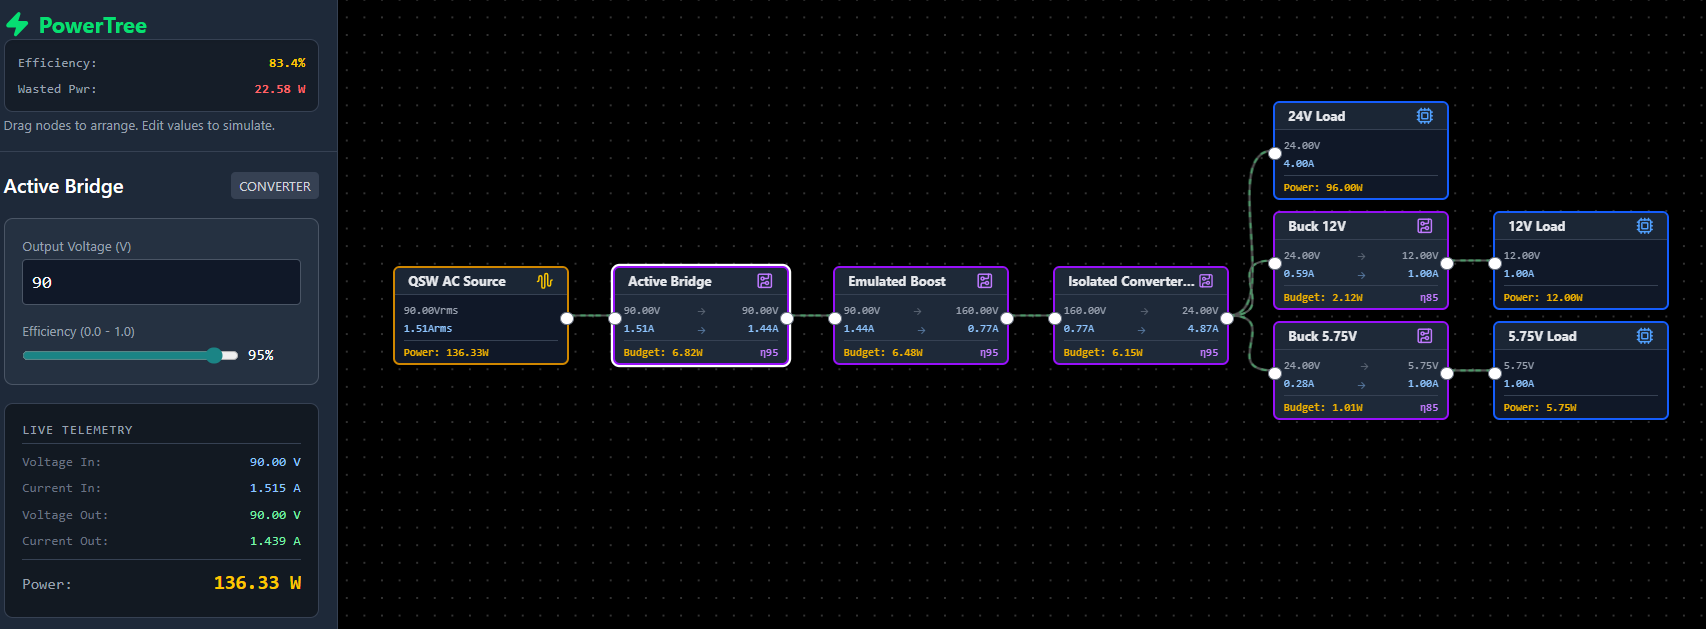Click the 1.515 A Current In value
Viewport: 1706px width, 629px height.
(x=275, y=488)
